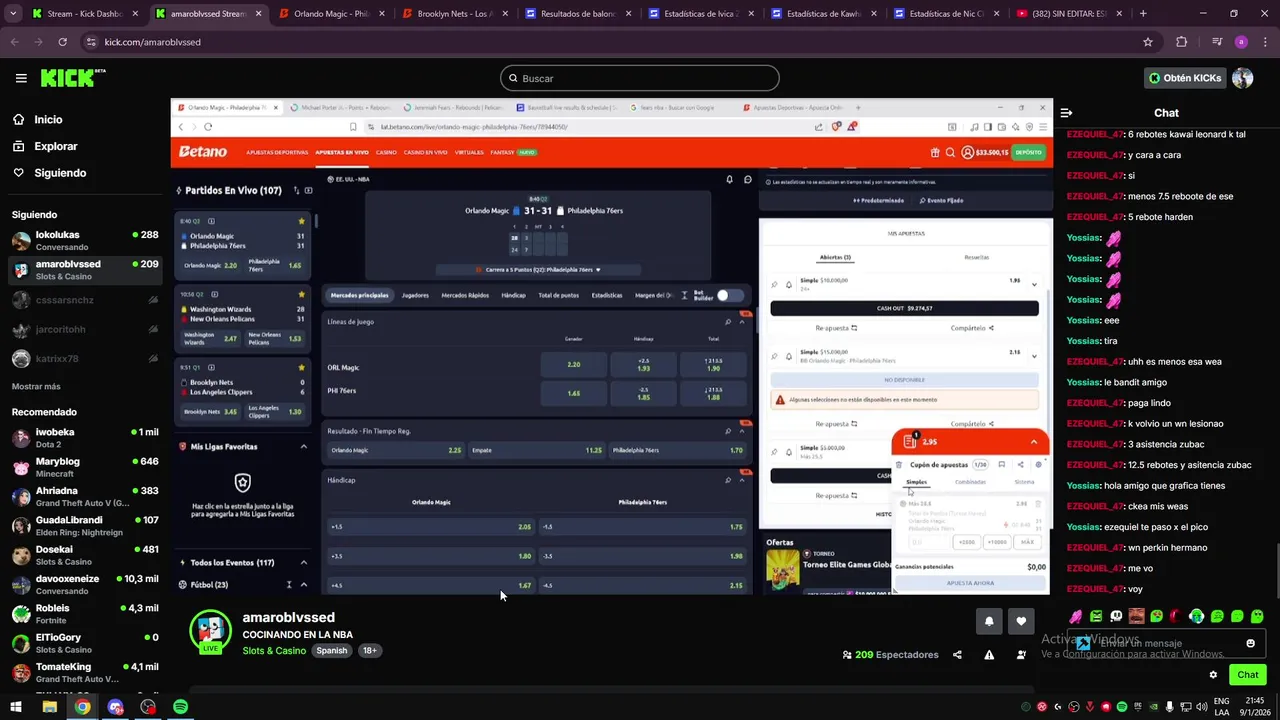Select the Mercados principales tab
Screen dimensions: 1280x720
[x=359, y=296]
